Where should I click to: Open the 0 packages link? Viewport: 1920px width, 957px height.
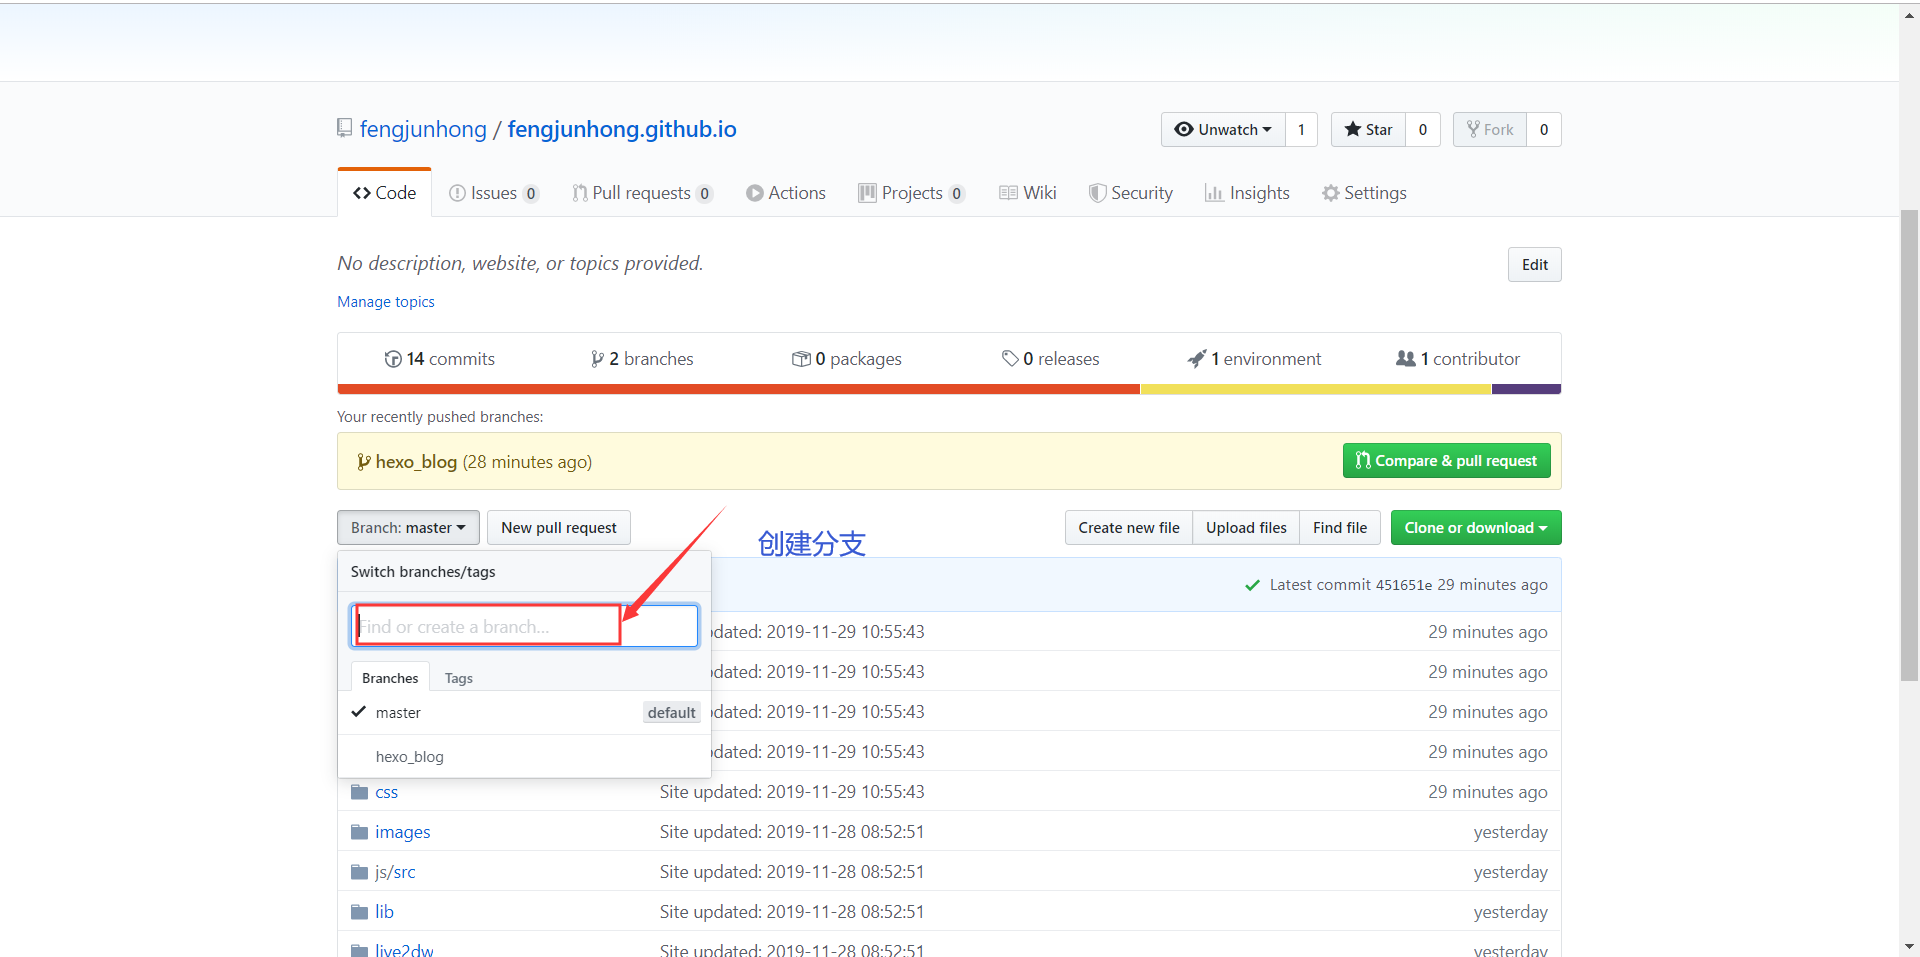847,359
